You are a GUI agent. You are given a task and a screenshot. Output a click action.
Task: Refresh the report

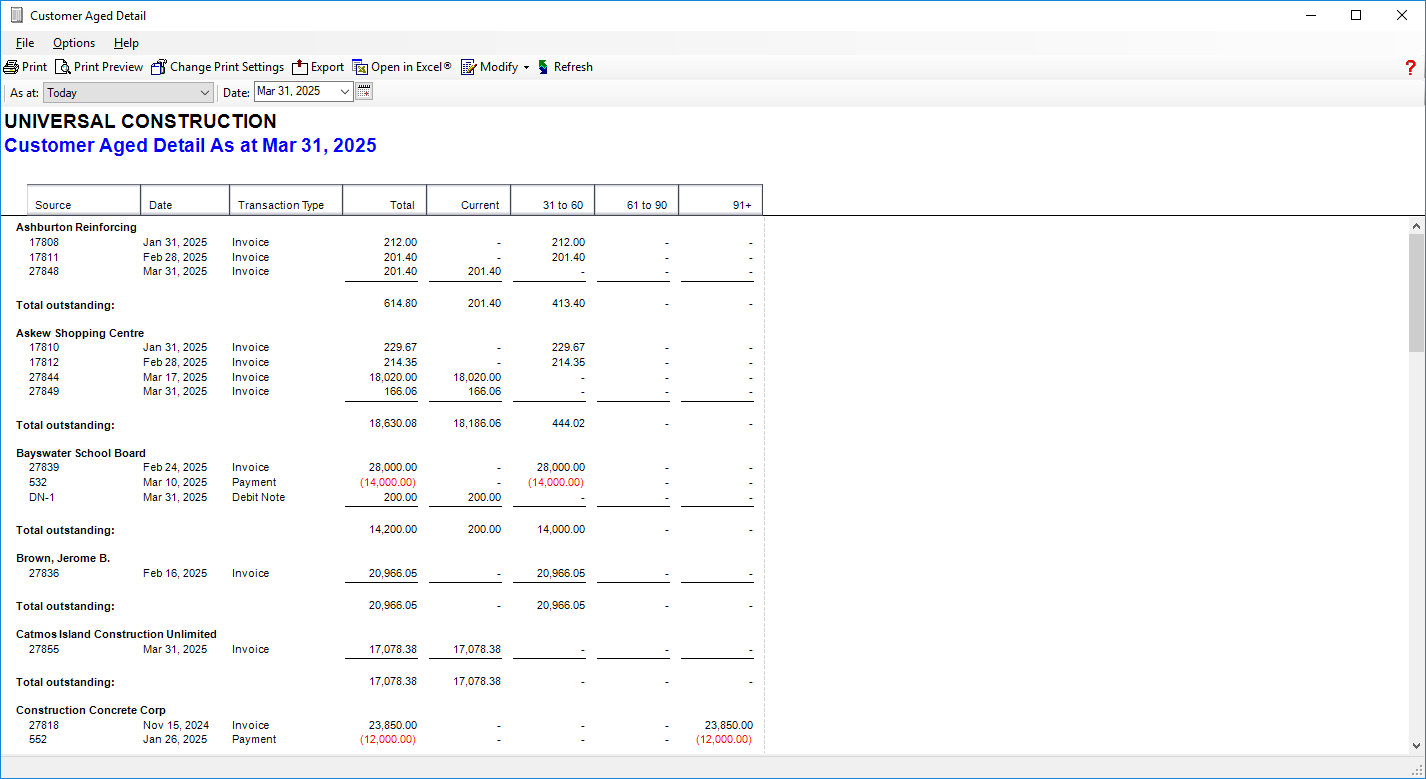point(565,67)
